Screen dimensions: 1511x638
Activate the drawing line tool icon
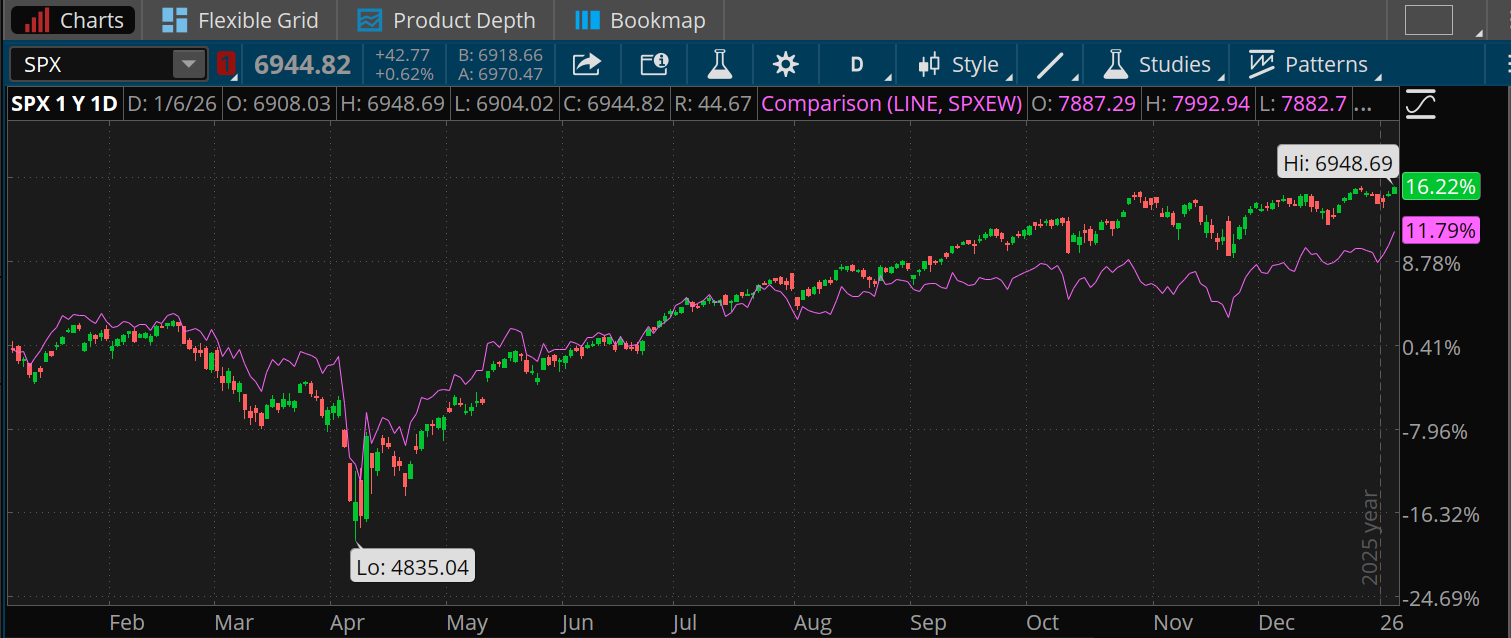pyautogui.click(x=1051, y=63)
